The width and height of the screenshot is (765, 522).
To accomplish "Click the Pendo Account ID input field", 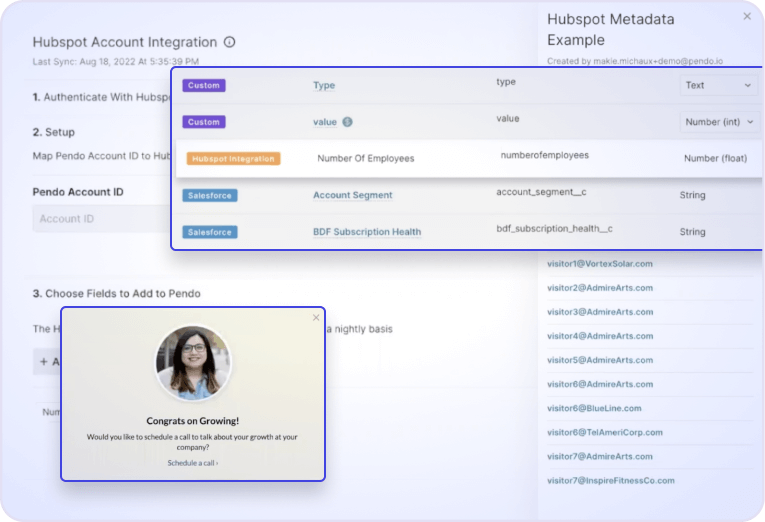I will click(x=101, y=219).
